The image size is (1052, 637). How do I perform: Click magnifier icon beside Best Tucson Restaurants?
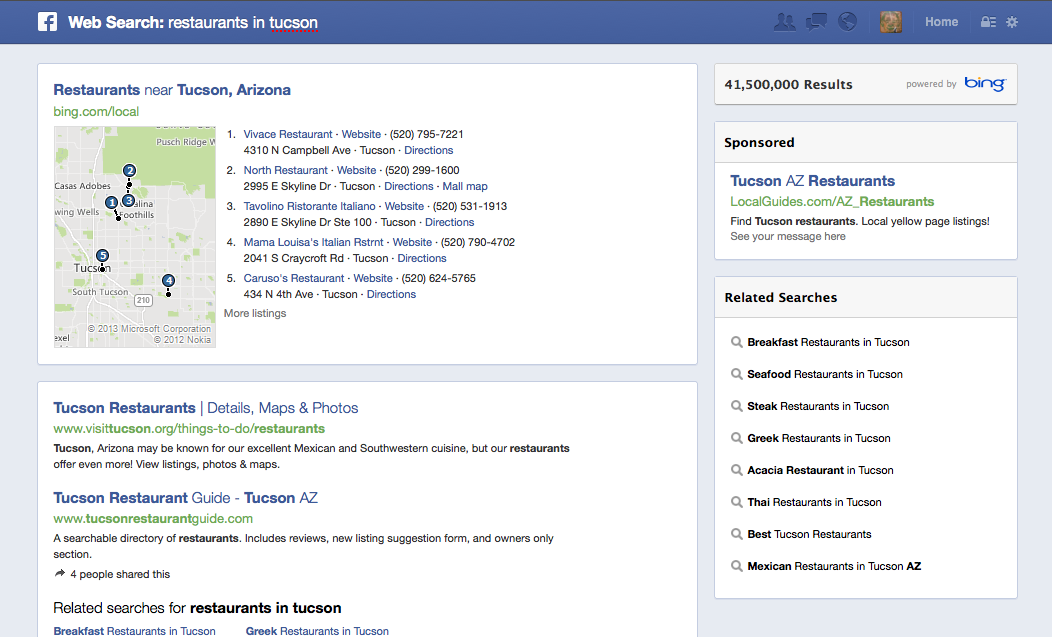pyautogui.click(x=737, y=534)
